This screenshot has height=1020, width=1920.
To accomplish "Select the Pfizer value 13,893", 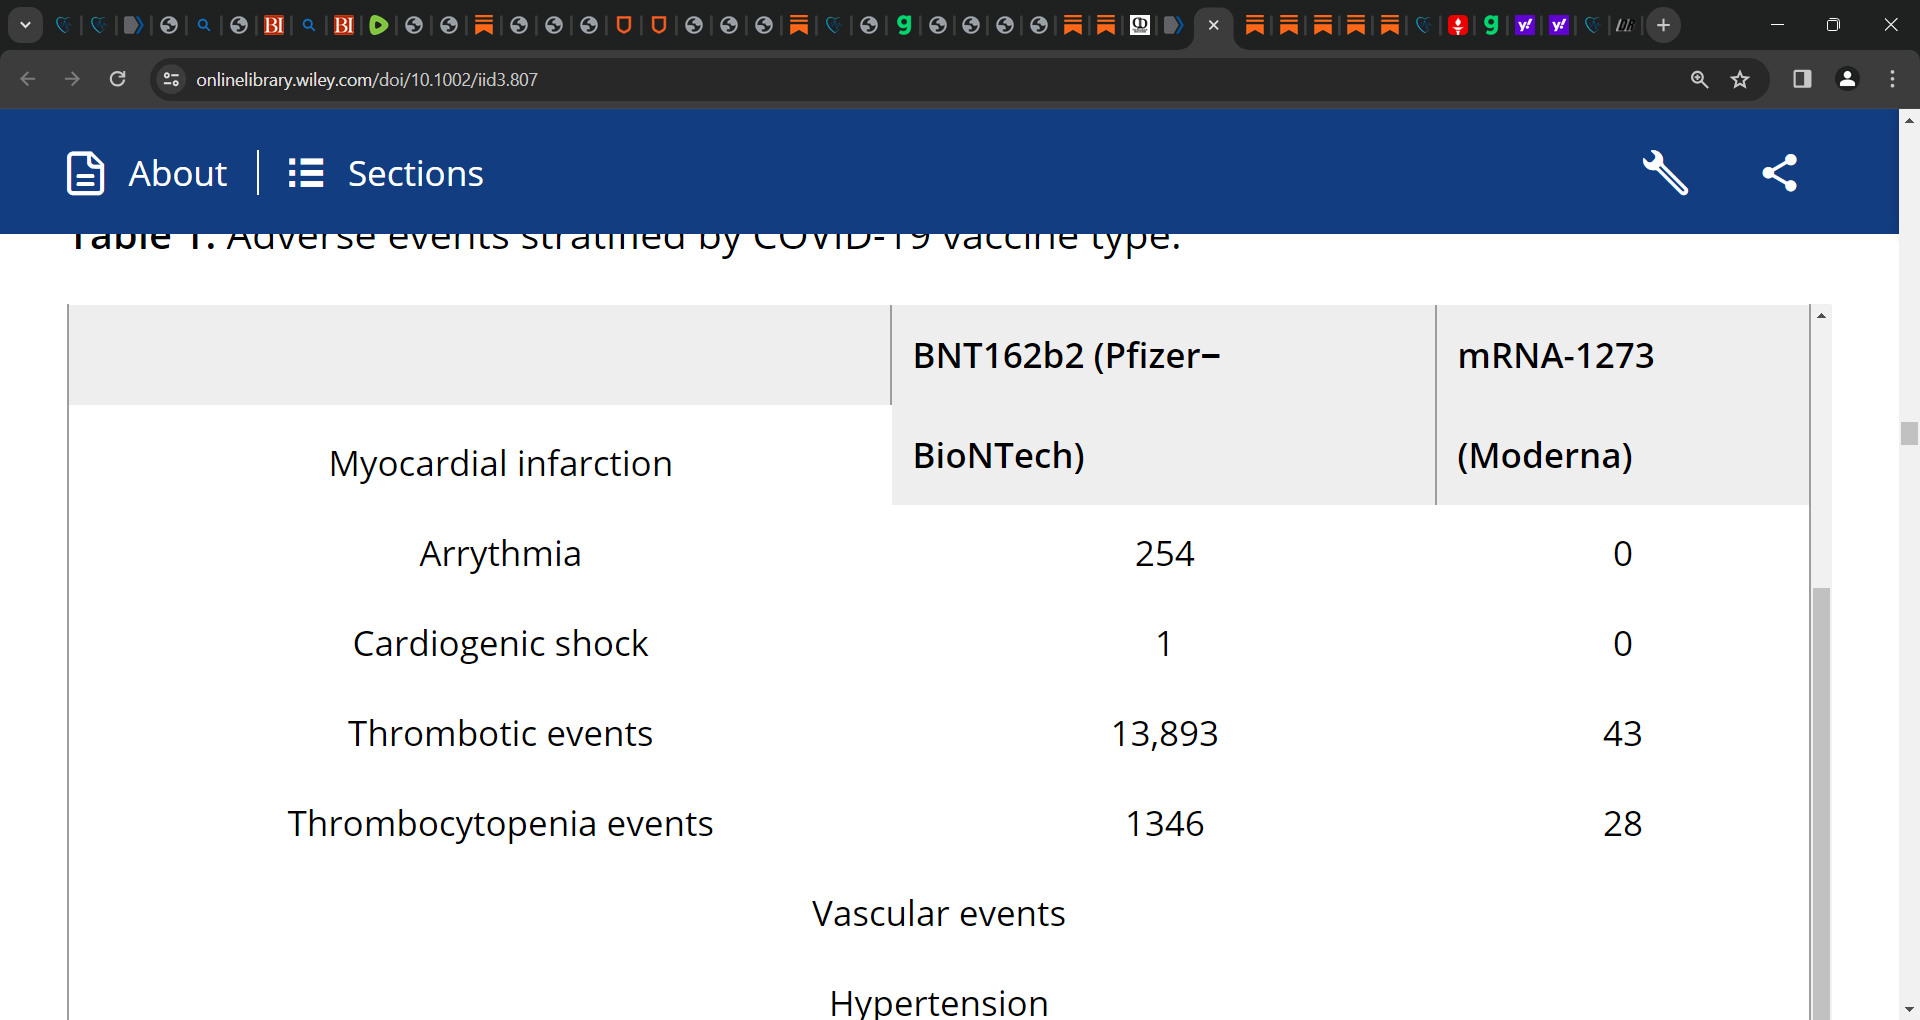I will [x=1164, y=734].
